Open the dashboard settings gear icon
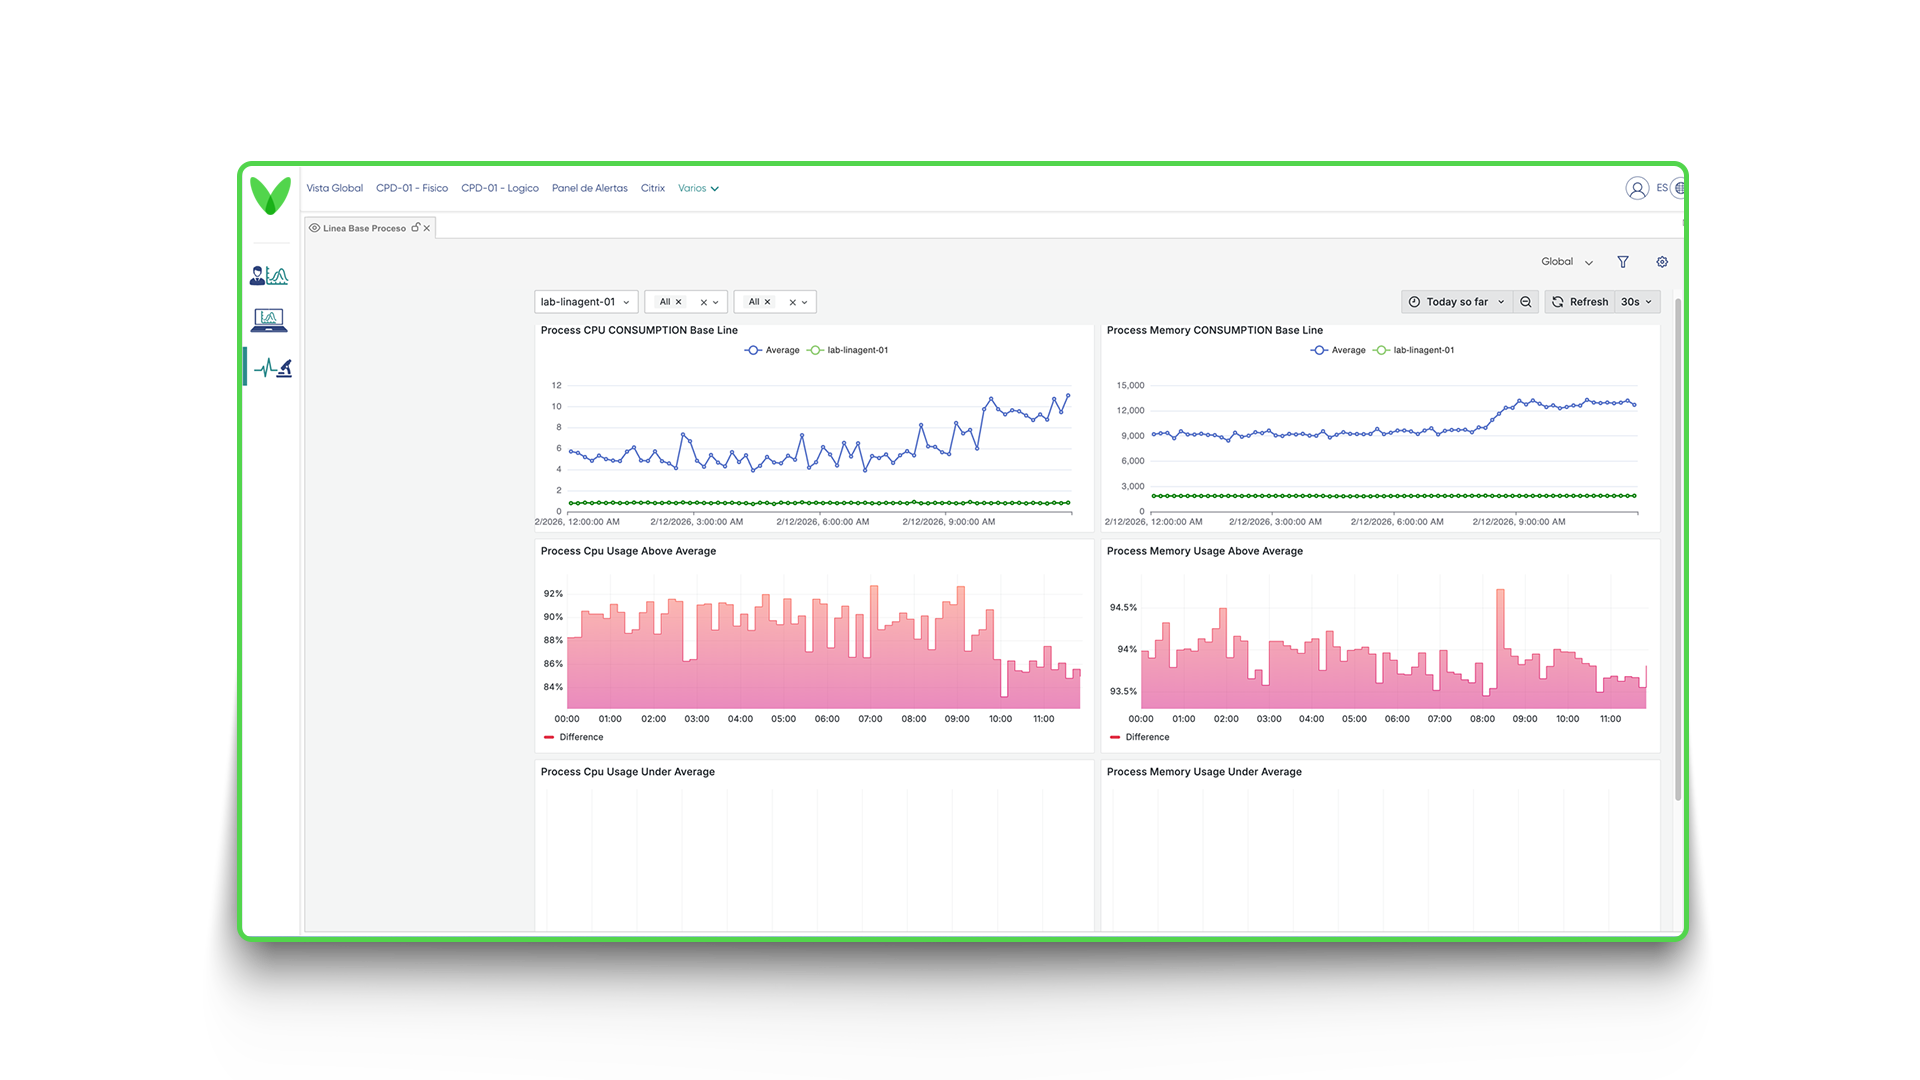The image size is (1920, 1080). click(1662, 262)
